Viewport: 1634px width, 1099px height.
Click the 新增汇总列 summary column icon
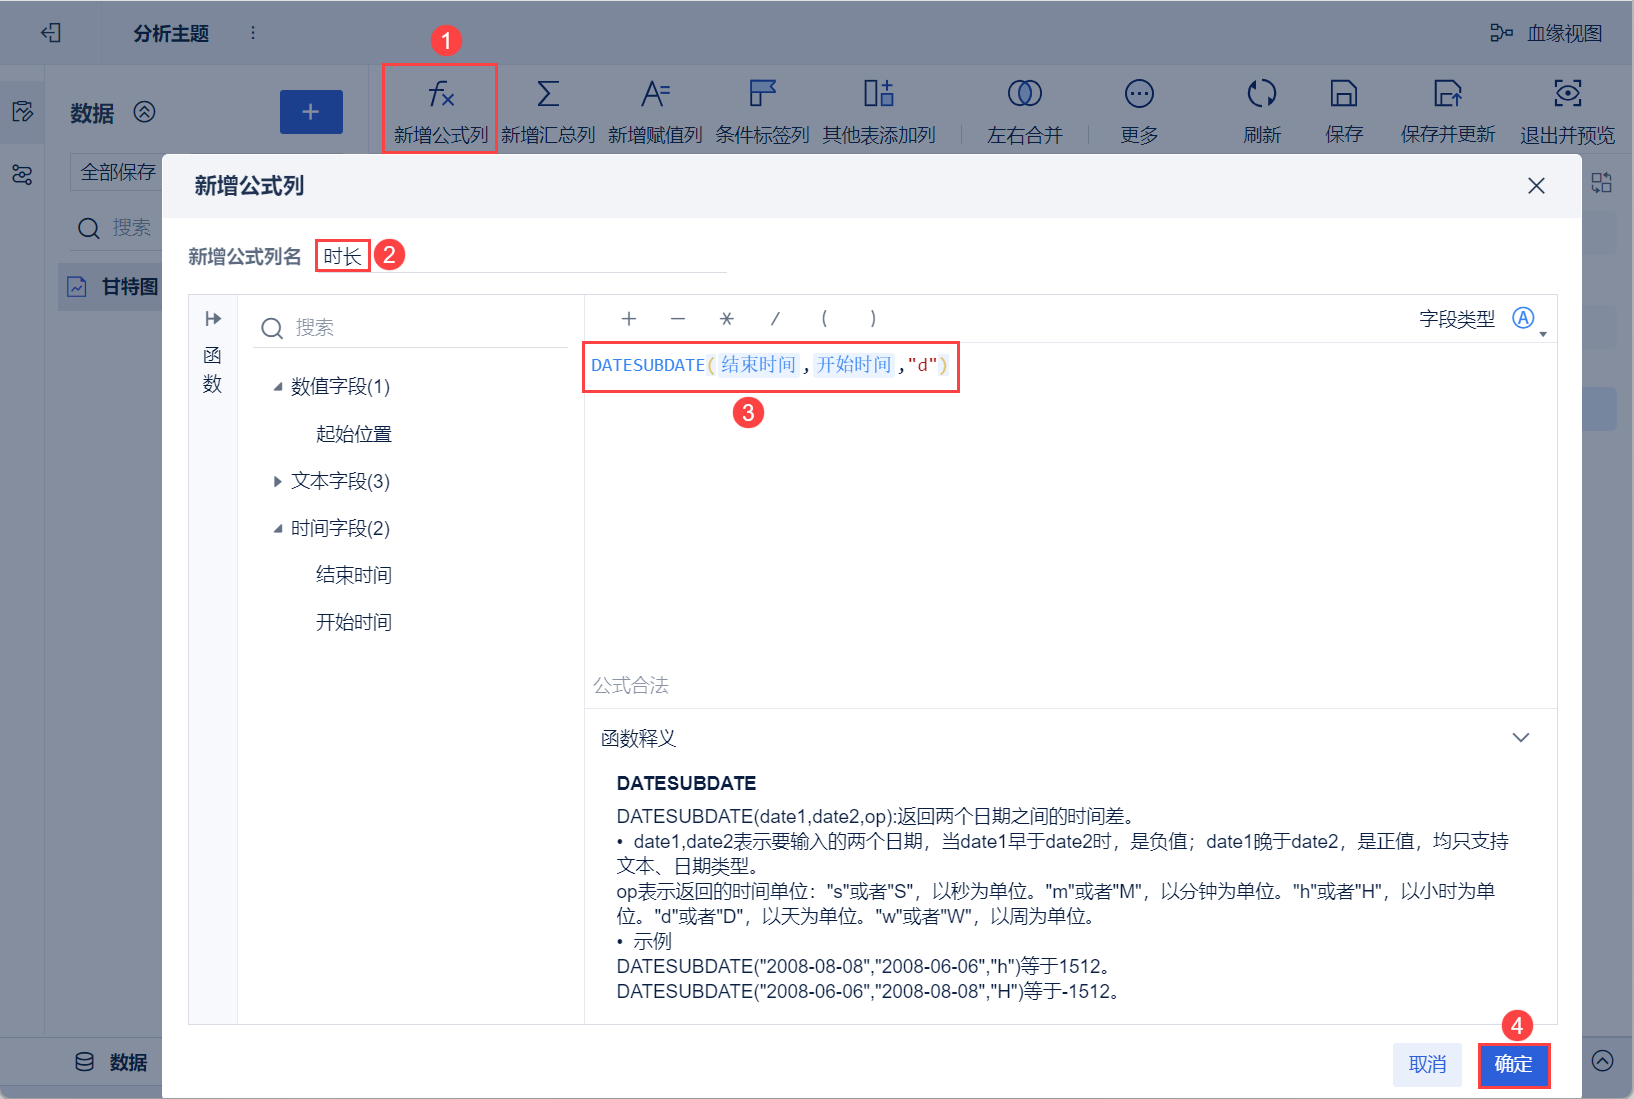(548, 108)
